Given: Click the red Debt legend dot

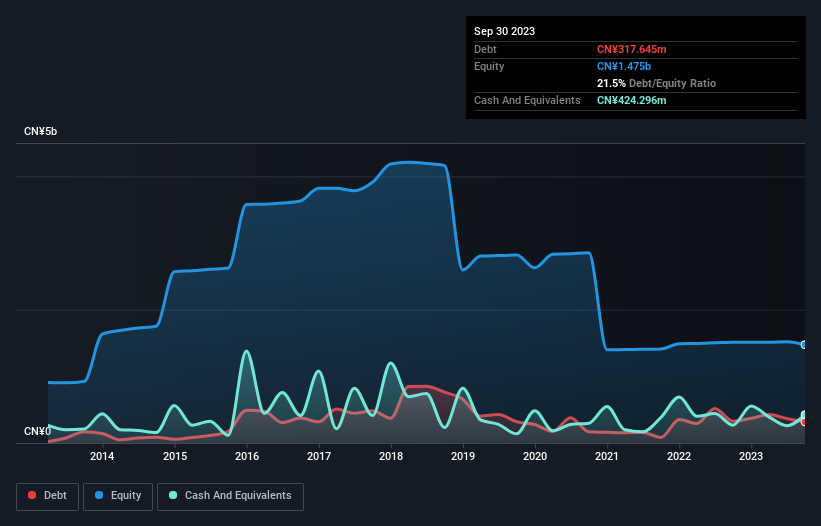Looking at the screenshot, I should (x=34, y=496).
